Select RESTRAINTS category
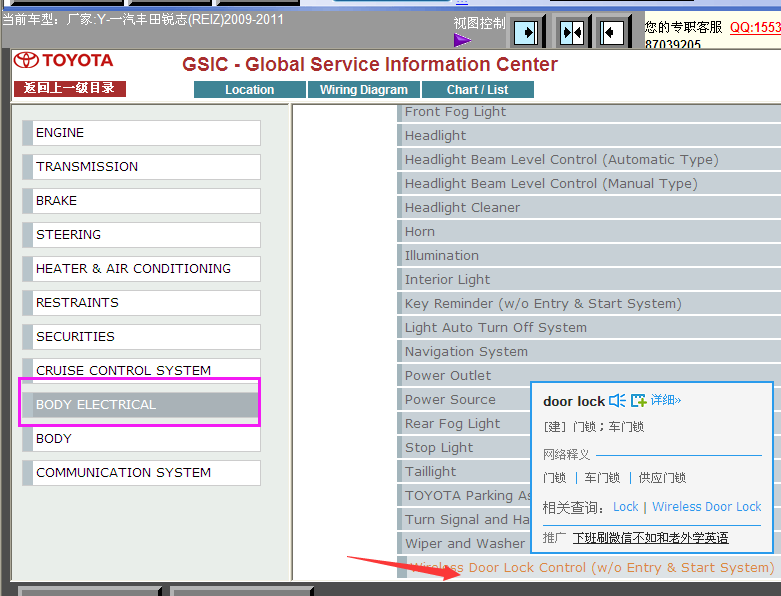This screenshot has height=596, width=781. point(141,303)
